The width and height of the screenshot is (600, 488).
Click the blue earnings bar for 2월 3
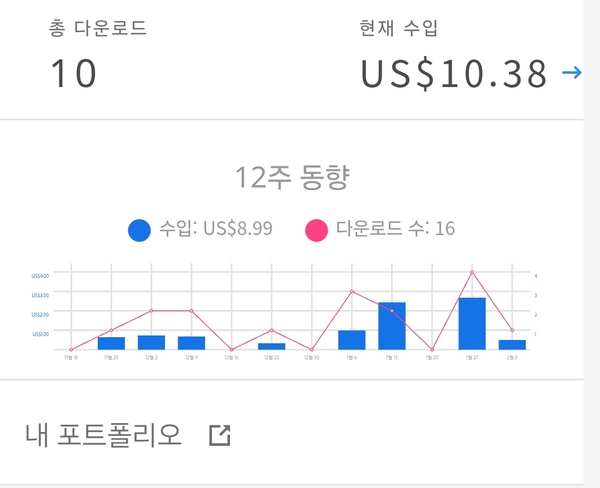512,344
